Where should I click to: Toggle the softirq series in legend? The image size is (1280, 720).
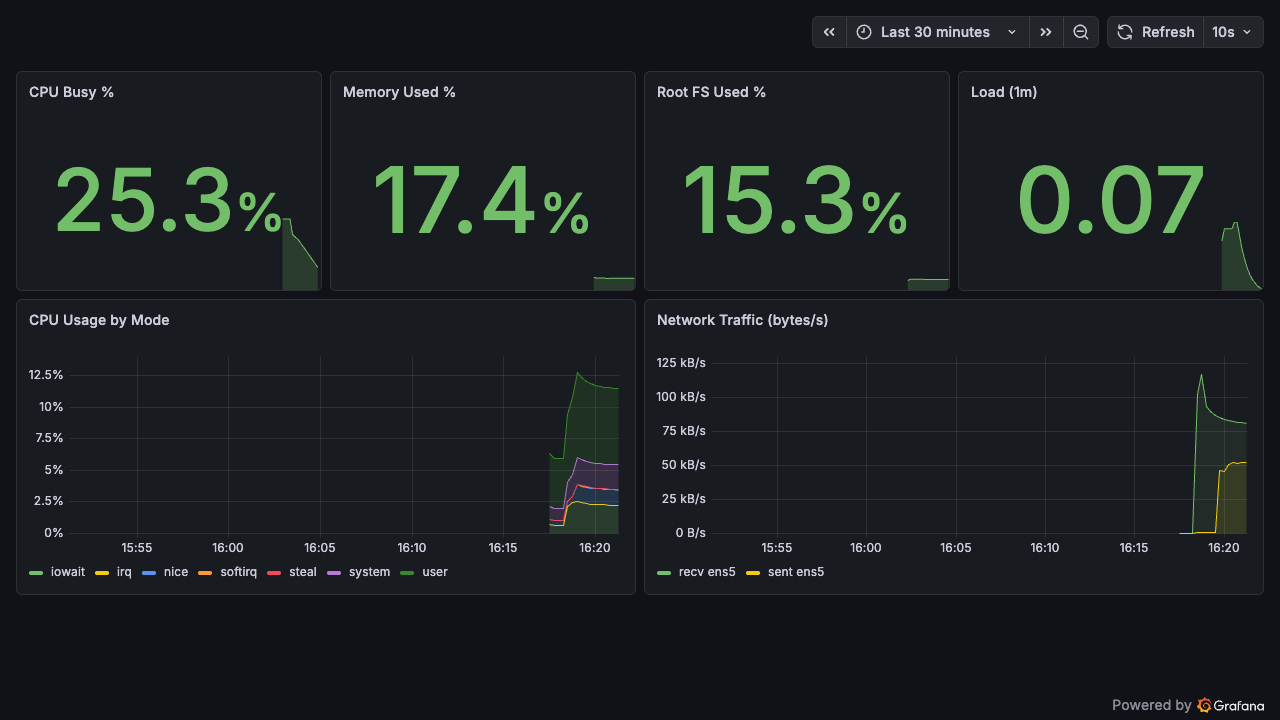pyautogui.click(x=238, y=572)
